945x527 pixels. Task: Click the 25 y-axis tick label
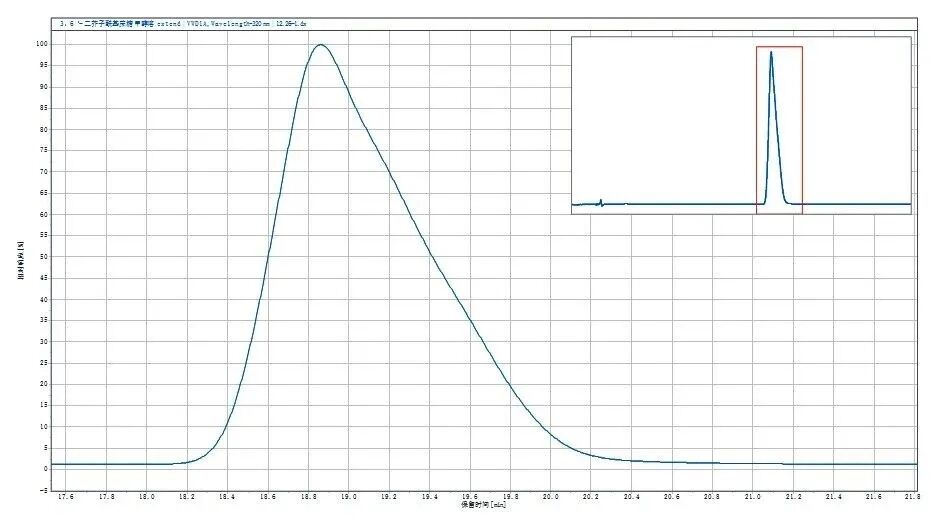coord(43,363)
